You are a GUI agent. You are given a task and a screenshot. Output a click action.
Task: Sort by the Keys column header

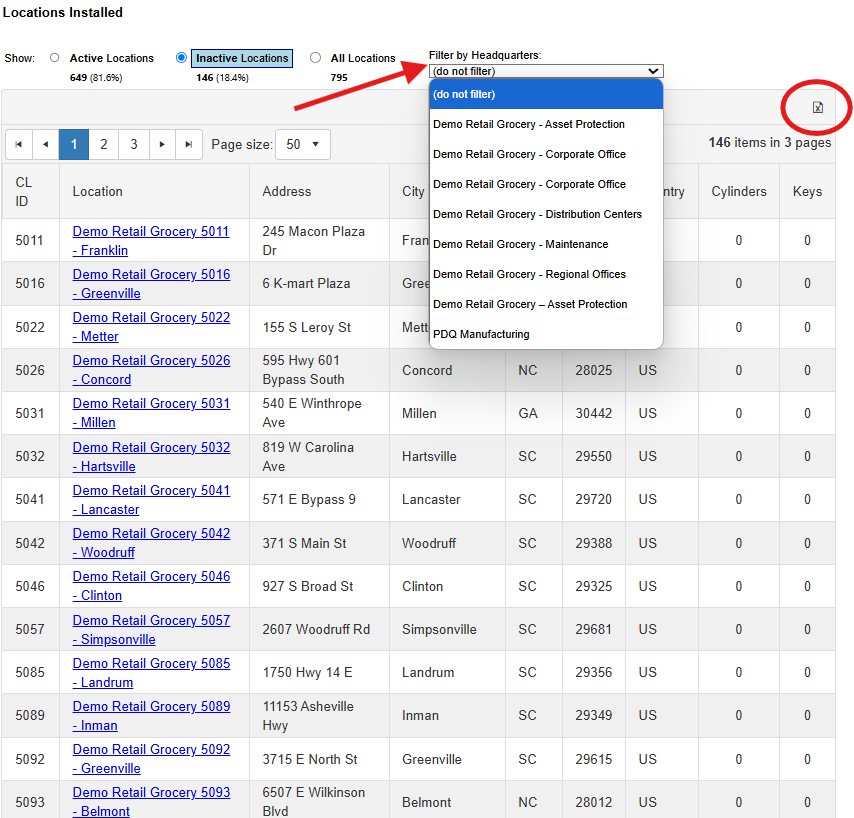click(807, 192)
